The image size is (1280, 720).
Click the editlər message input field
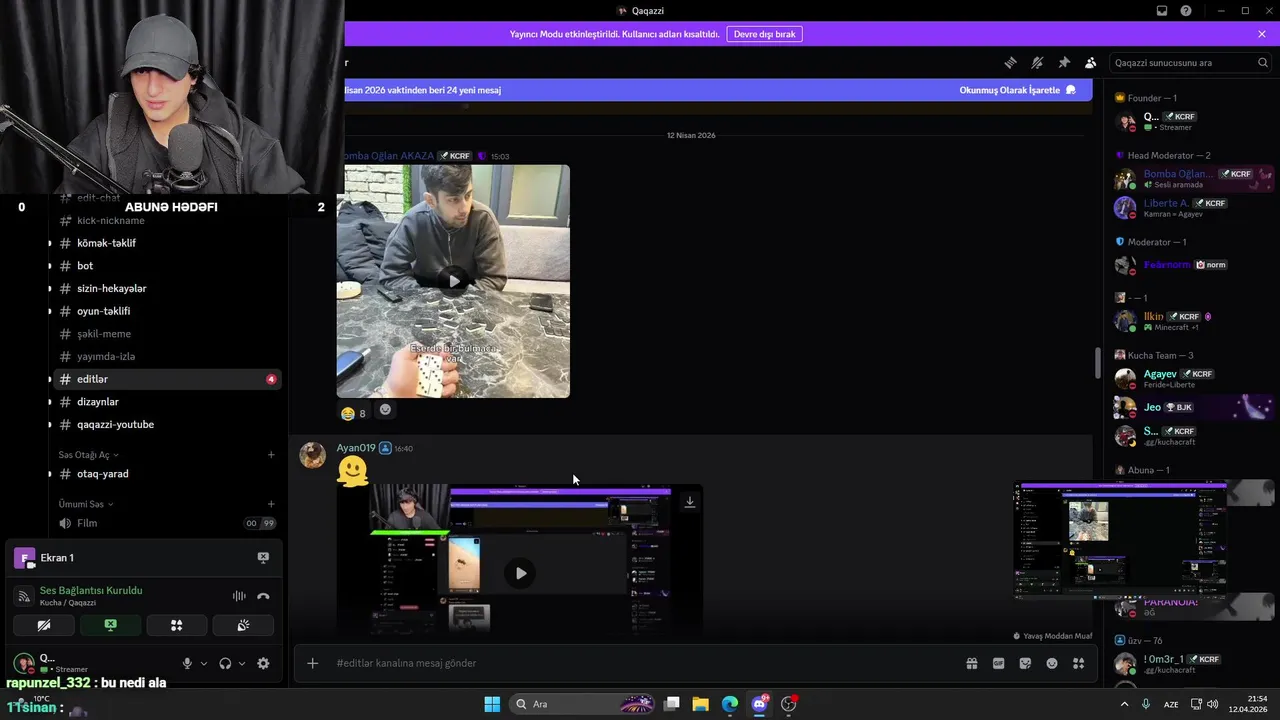point(640,663)
